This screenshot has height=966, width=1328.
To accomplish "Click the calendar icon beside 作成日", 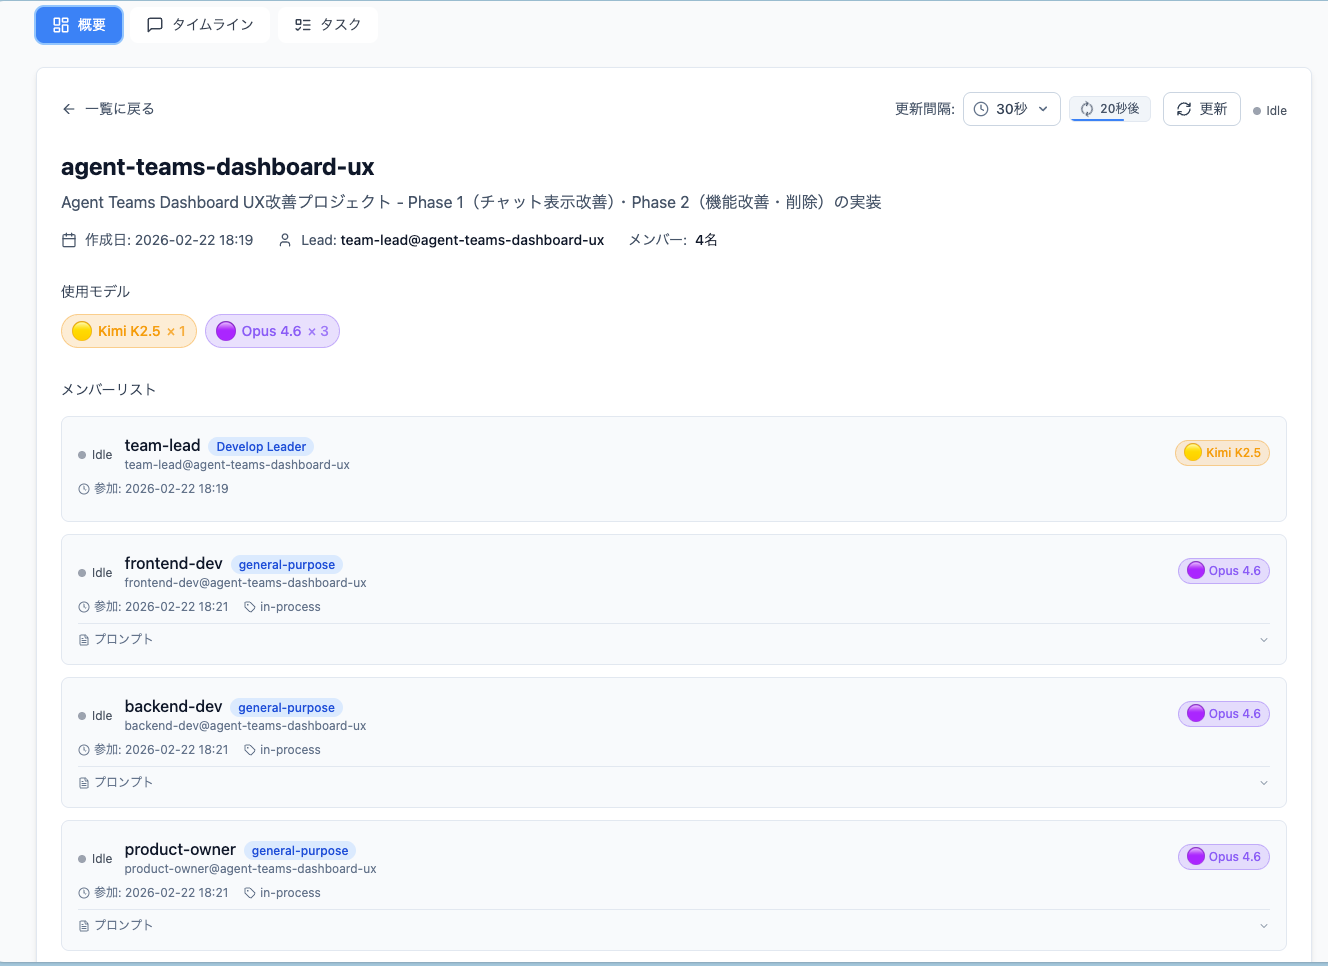I will 67,239.
